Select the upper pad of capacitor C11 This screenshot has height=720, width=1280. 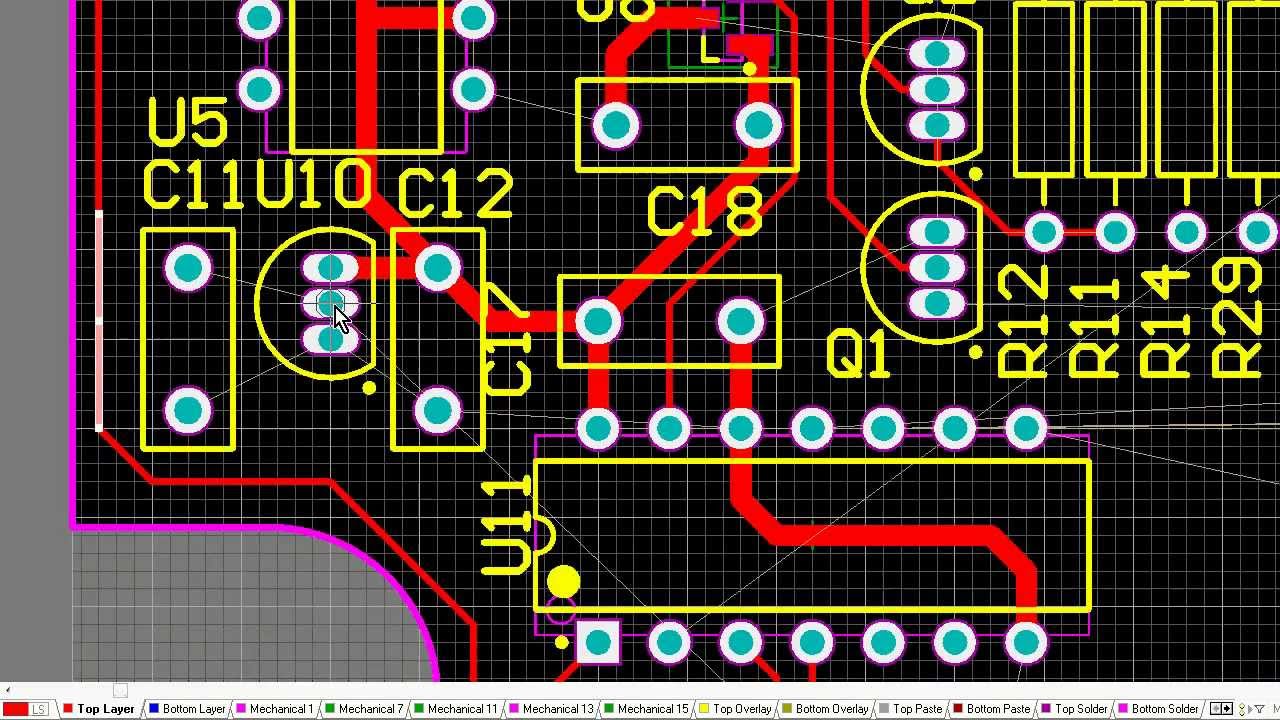coord(188,268)
